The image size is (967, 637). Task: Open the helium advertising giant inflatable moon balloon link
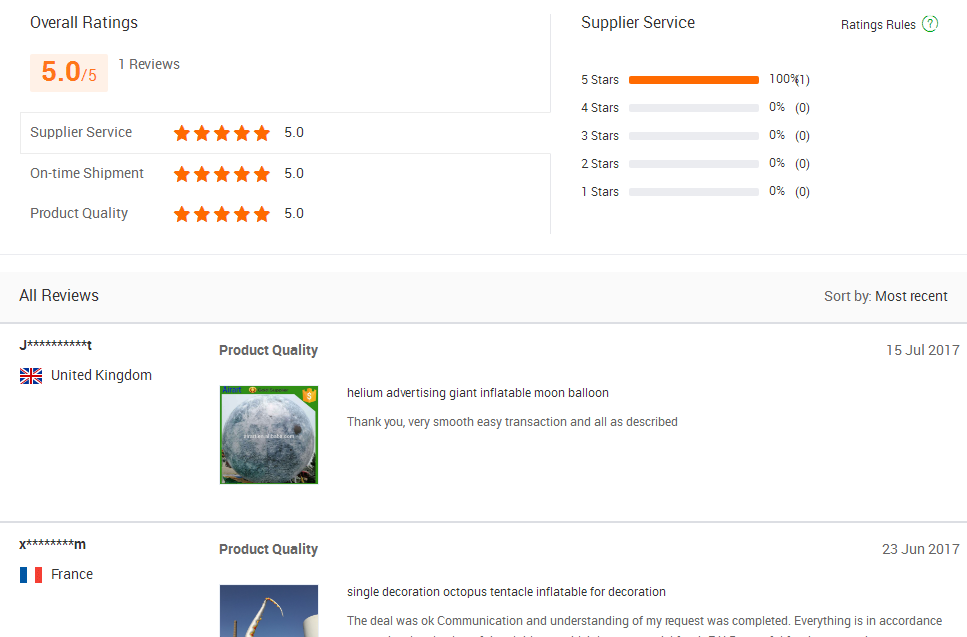[x=478, y=393]
